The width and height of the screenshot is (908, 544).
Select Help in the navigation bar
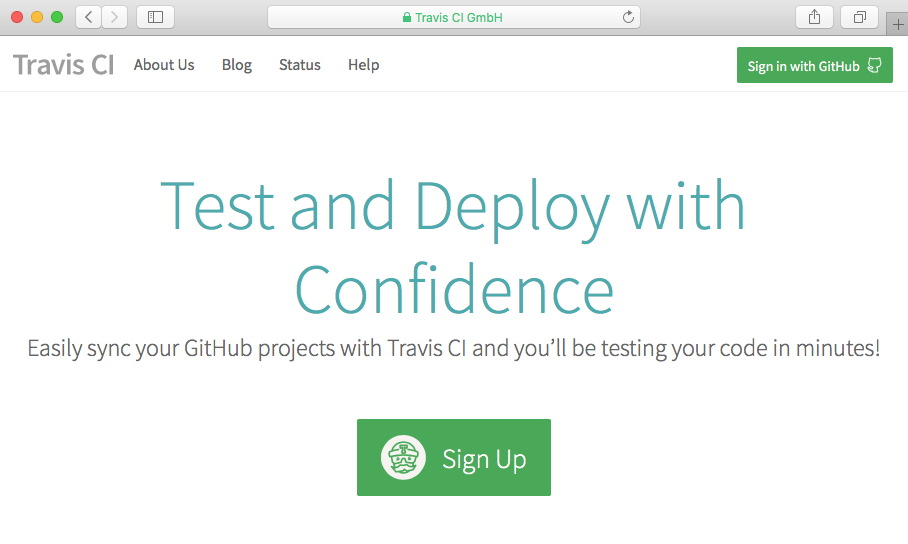pyautogui.click(x=363, y=65)
